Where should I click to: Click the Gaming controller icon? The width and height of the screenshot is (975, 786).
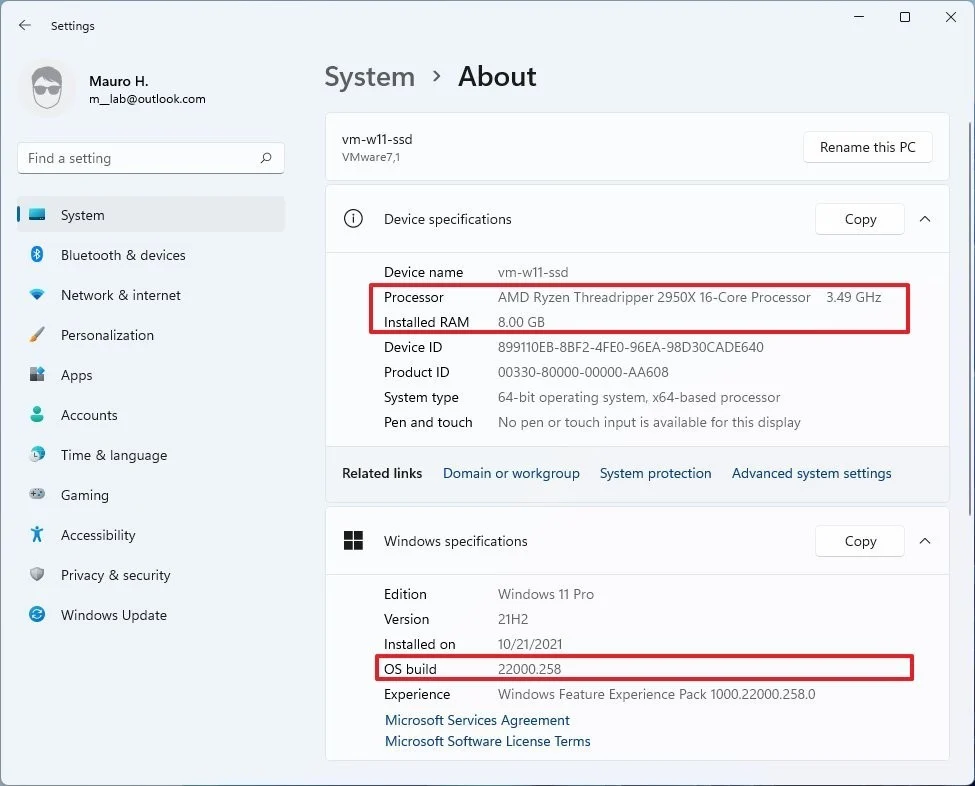(x=37, y=494)
